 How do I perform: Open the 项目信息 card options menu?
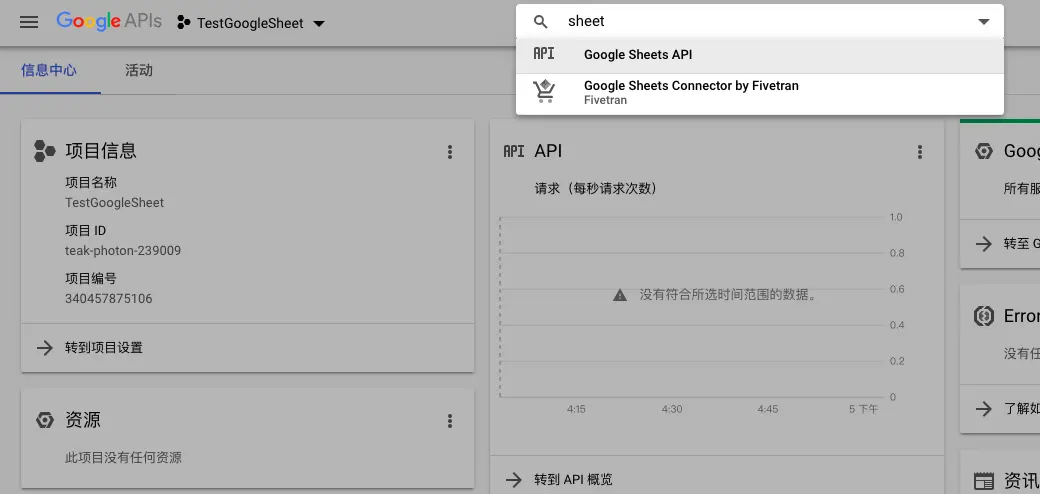click(x=450, y=152)
